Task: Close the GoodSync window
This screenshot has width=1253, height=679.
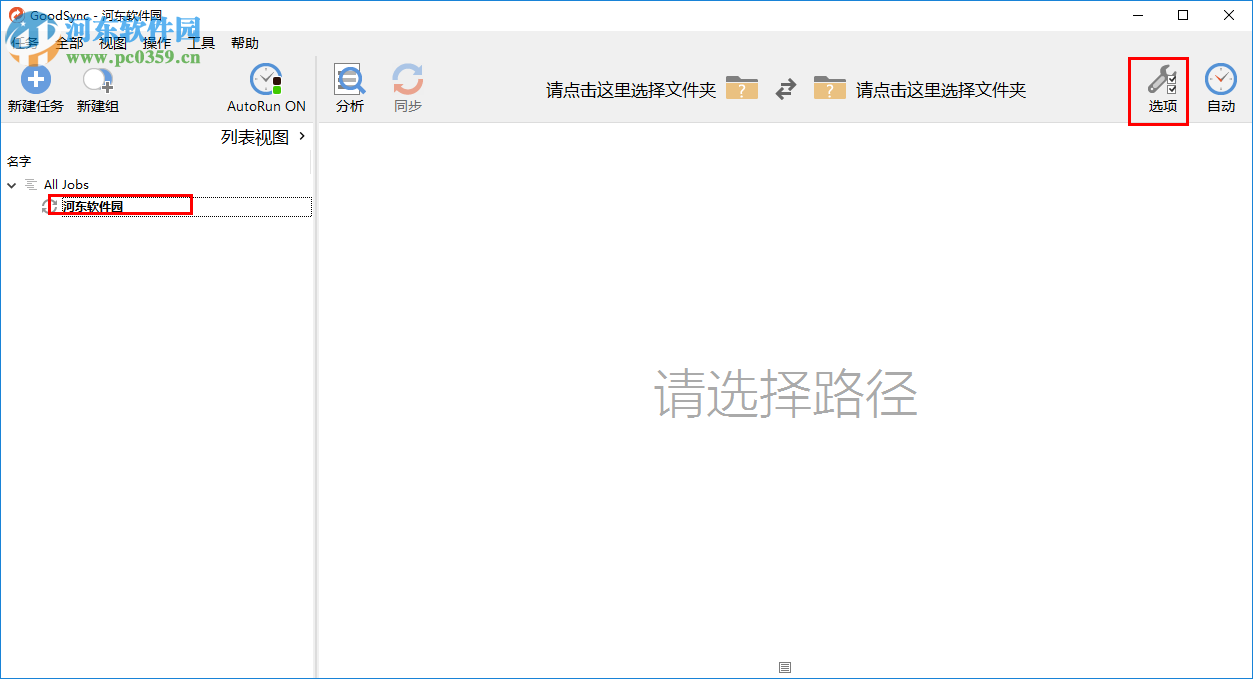Action: click(1229, 15)
